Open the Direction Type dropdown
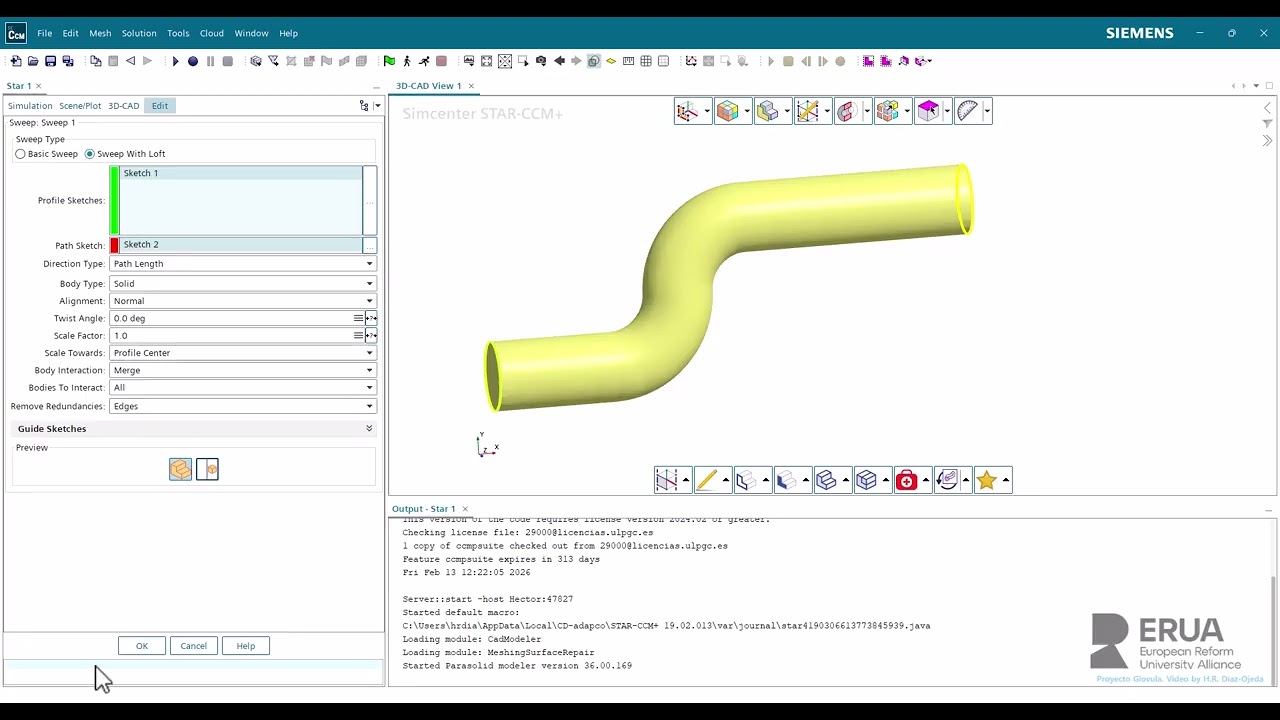This screenshot has width=1280, height=720. click(243, 264)
